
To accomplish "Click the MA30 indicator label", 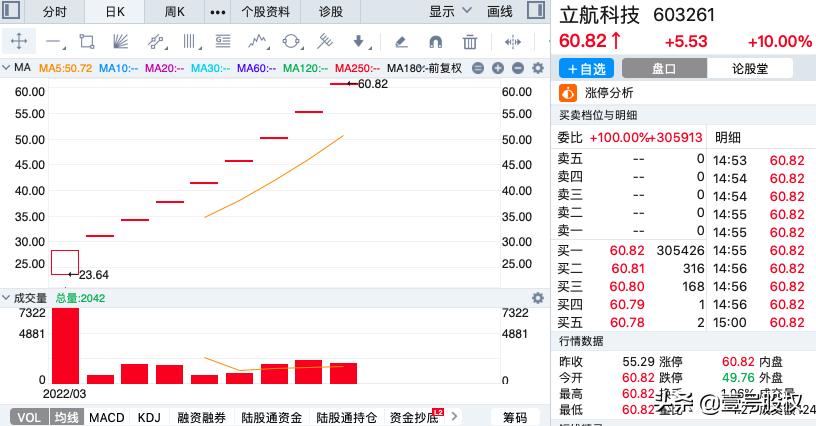I will tap(210, 68).
